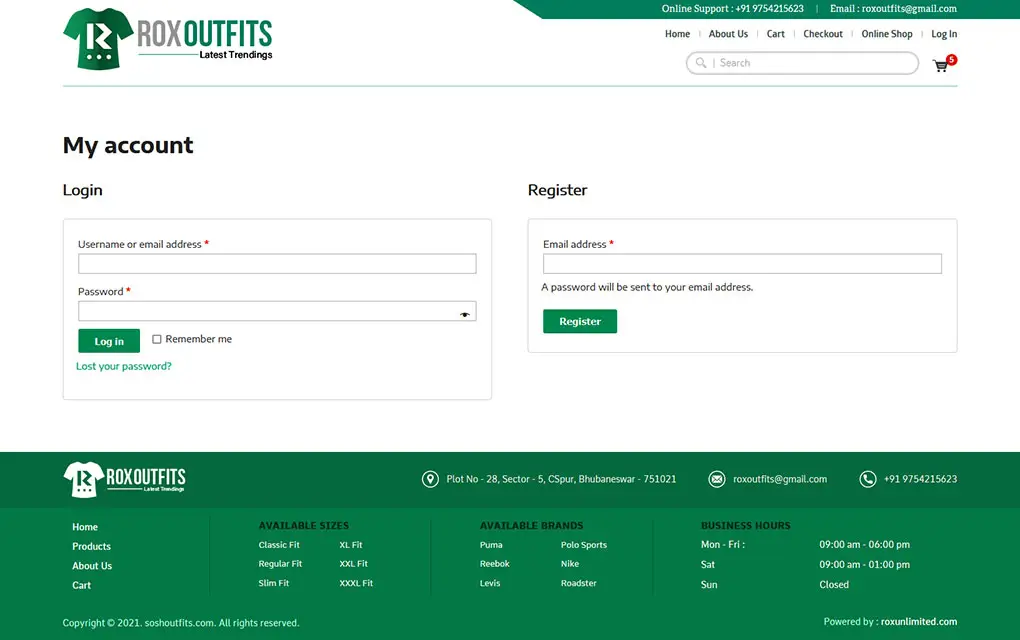Image resolution: width=1020 pixels, height=640 pixels.
Task: Click the Register email address field
Action: click(742, 264)
